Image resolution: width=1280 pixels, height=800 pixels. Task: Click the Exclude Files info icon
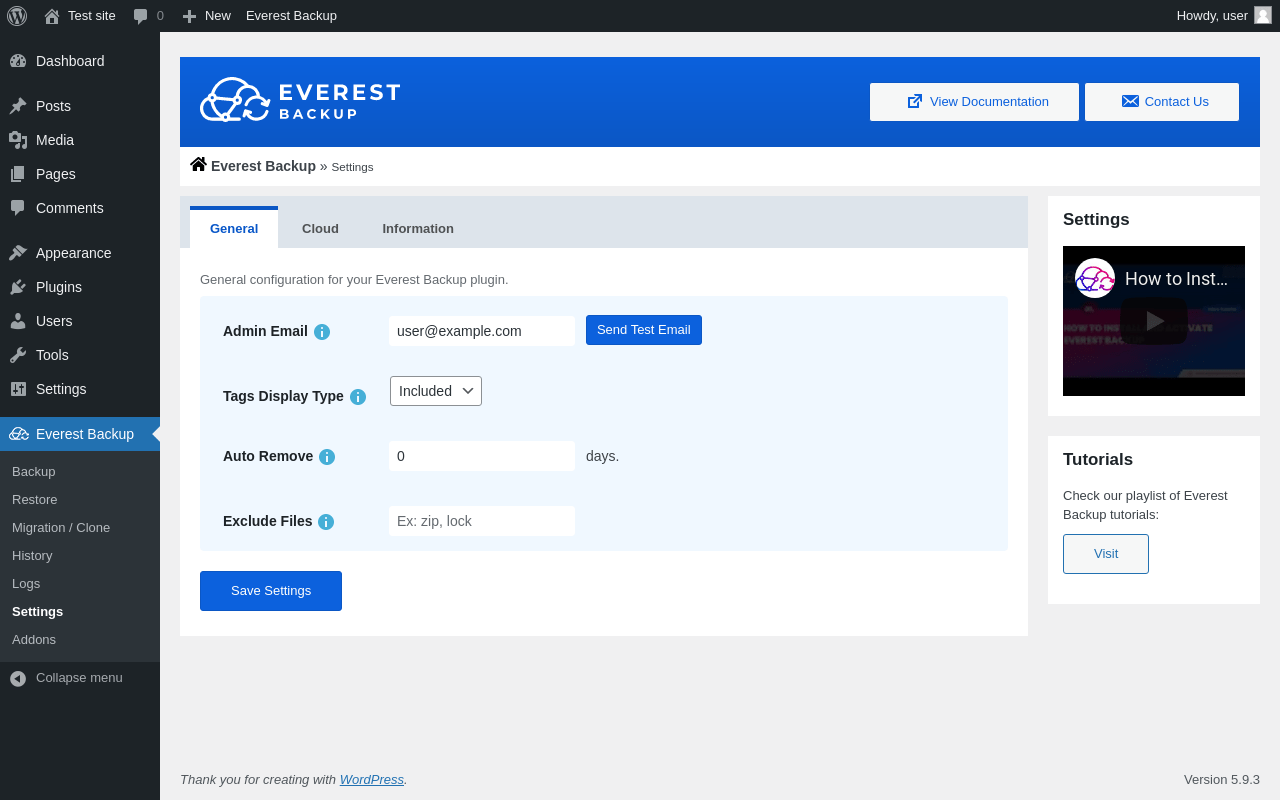click(x=326, y=522)
